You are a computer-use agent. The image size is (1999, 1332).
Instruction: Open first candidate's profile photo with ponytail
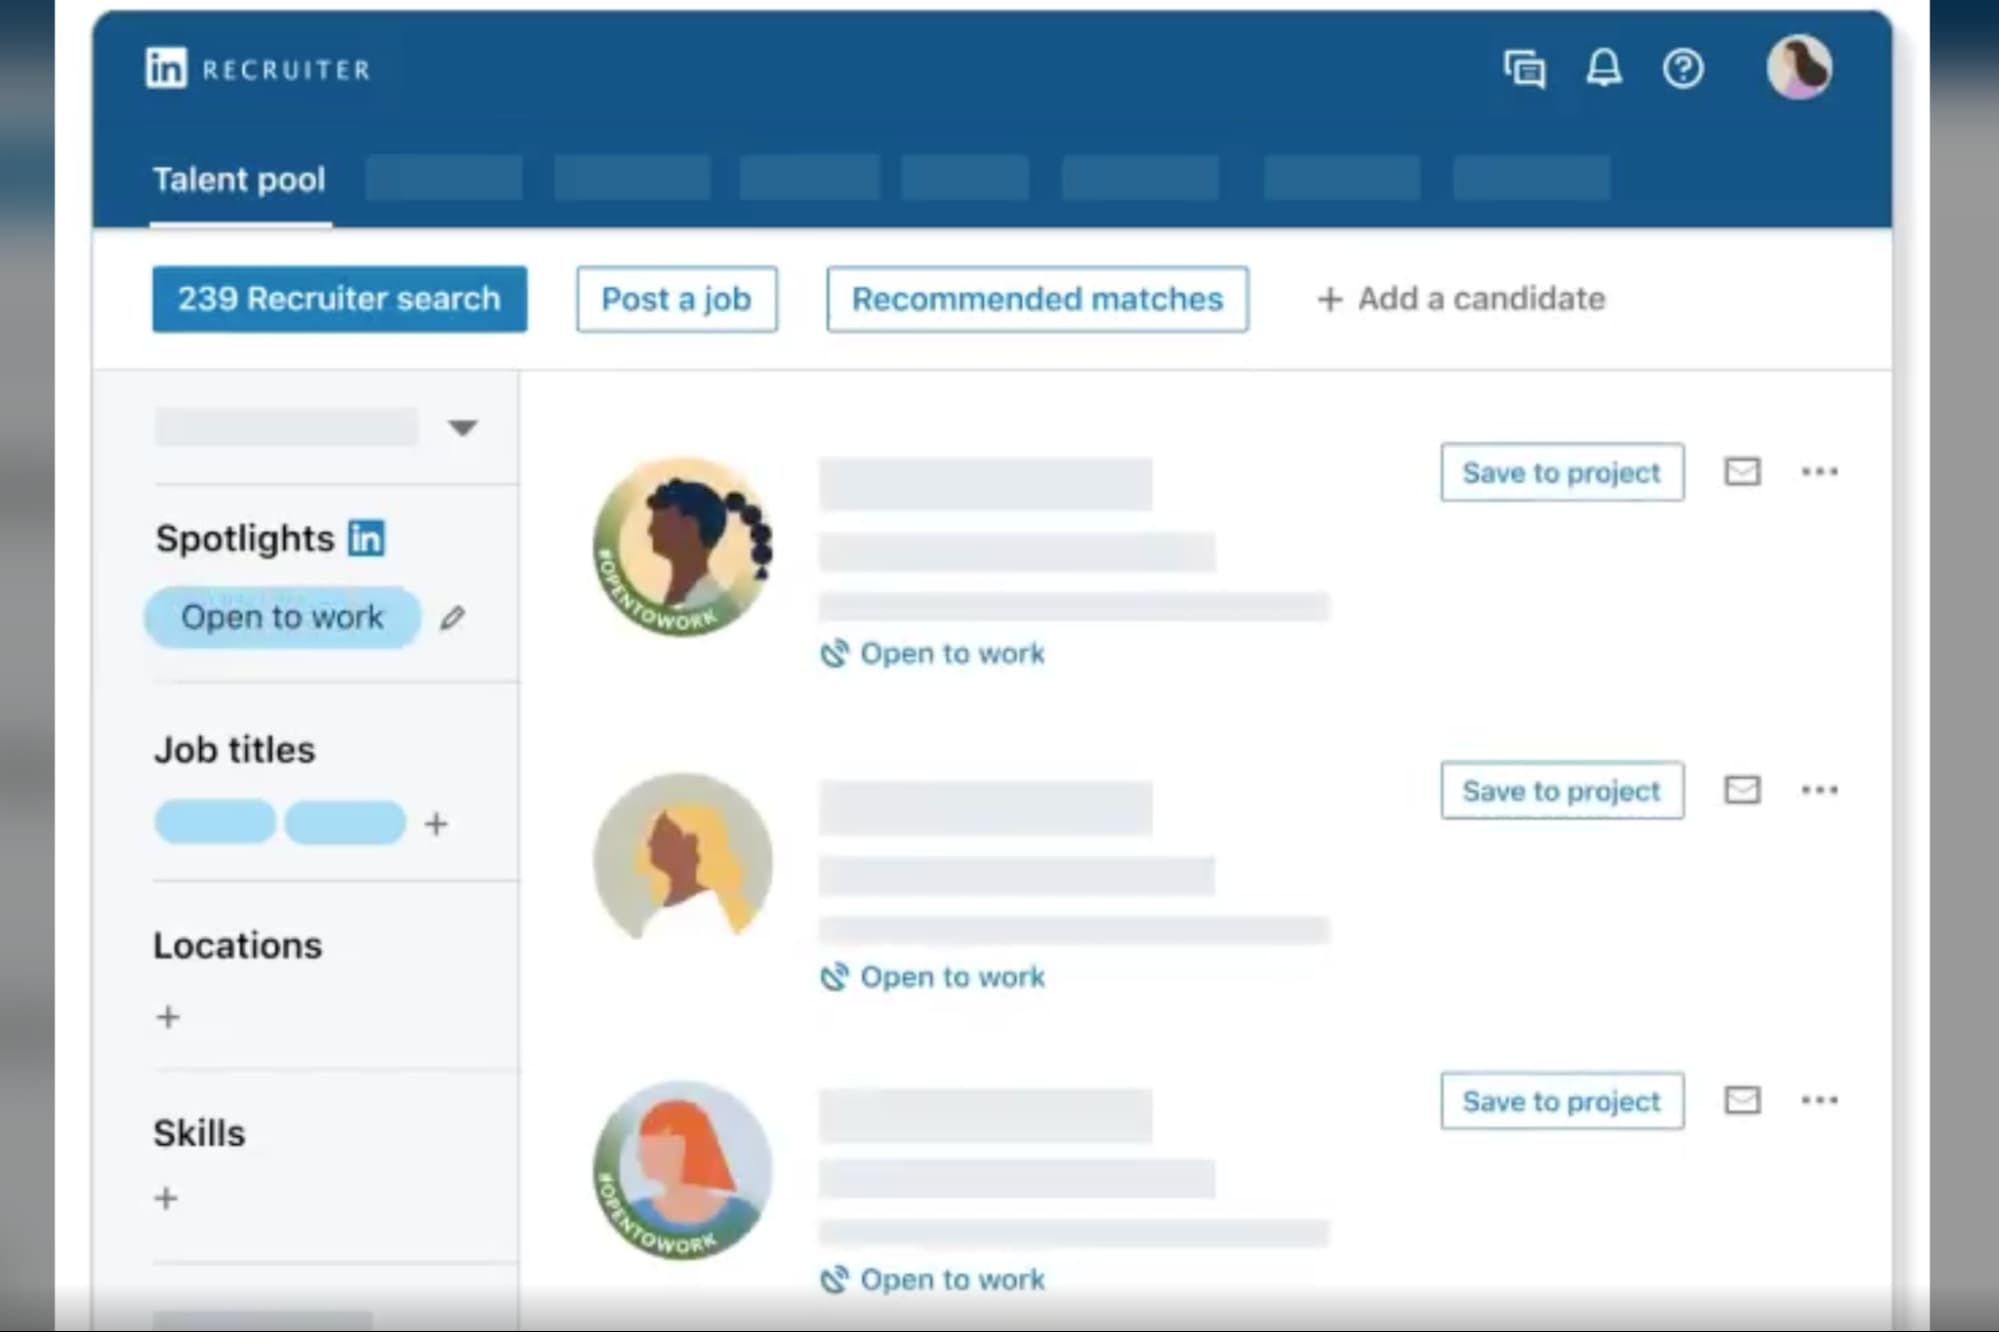pyautogui.click(x=682, y=546)
